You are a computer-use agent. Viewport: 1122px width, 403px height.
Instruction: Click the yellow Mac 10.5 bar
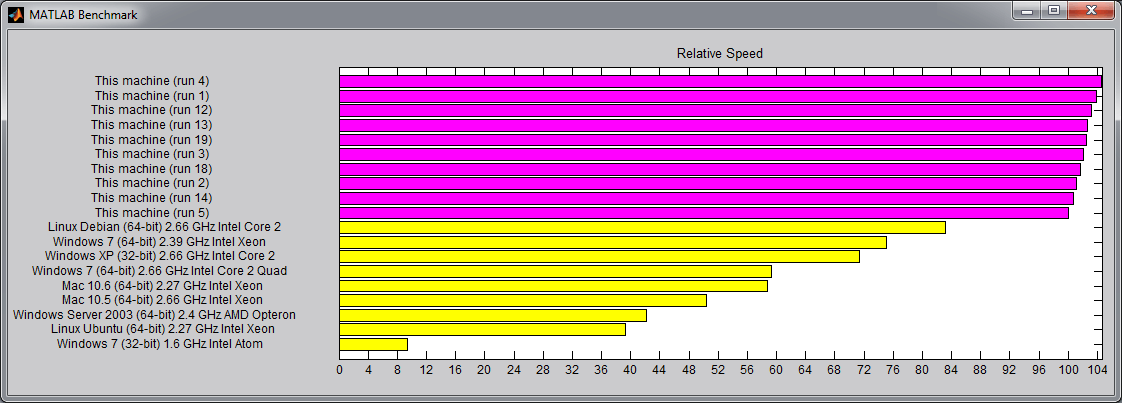coord(523,301)
